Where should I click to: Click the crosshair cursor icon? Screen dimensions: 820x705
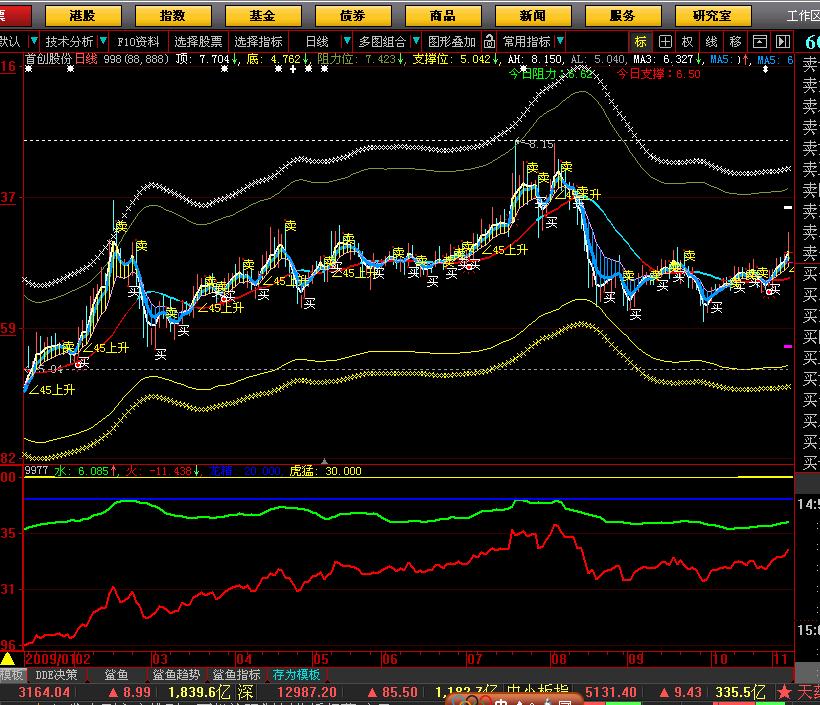pos(665,41)
